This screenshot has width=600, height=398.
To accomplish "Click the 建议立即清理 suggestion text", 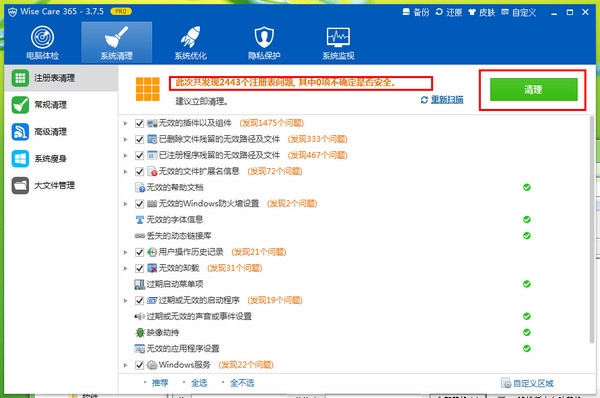I will pyautogui.click(x=201, y=101).
